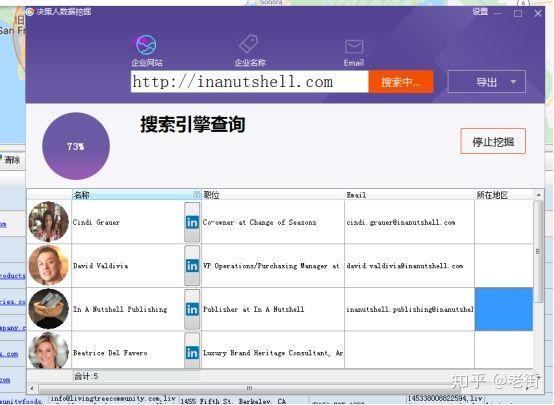Choose the Email envelope search mode
Screen dimensions: 554x405
pyautogui.click(x=354, y=46)
